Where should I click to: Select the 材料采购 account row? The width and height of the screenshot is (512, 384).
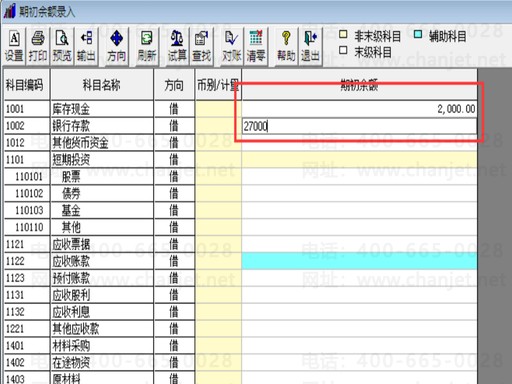tap(240, 346)
